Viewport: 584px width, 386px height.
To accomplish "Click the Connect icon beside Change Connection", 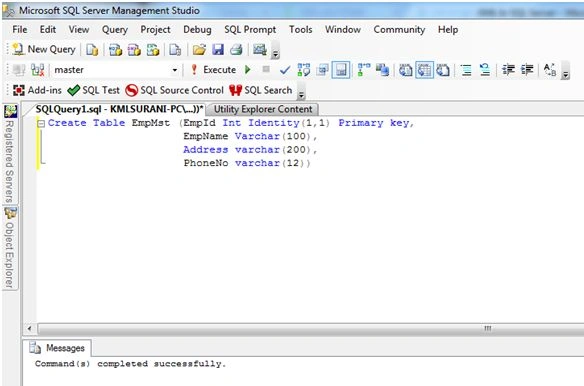I will coord(19,70).
